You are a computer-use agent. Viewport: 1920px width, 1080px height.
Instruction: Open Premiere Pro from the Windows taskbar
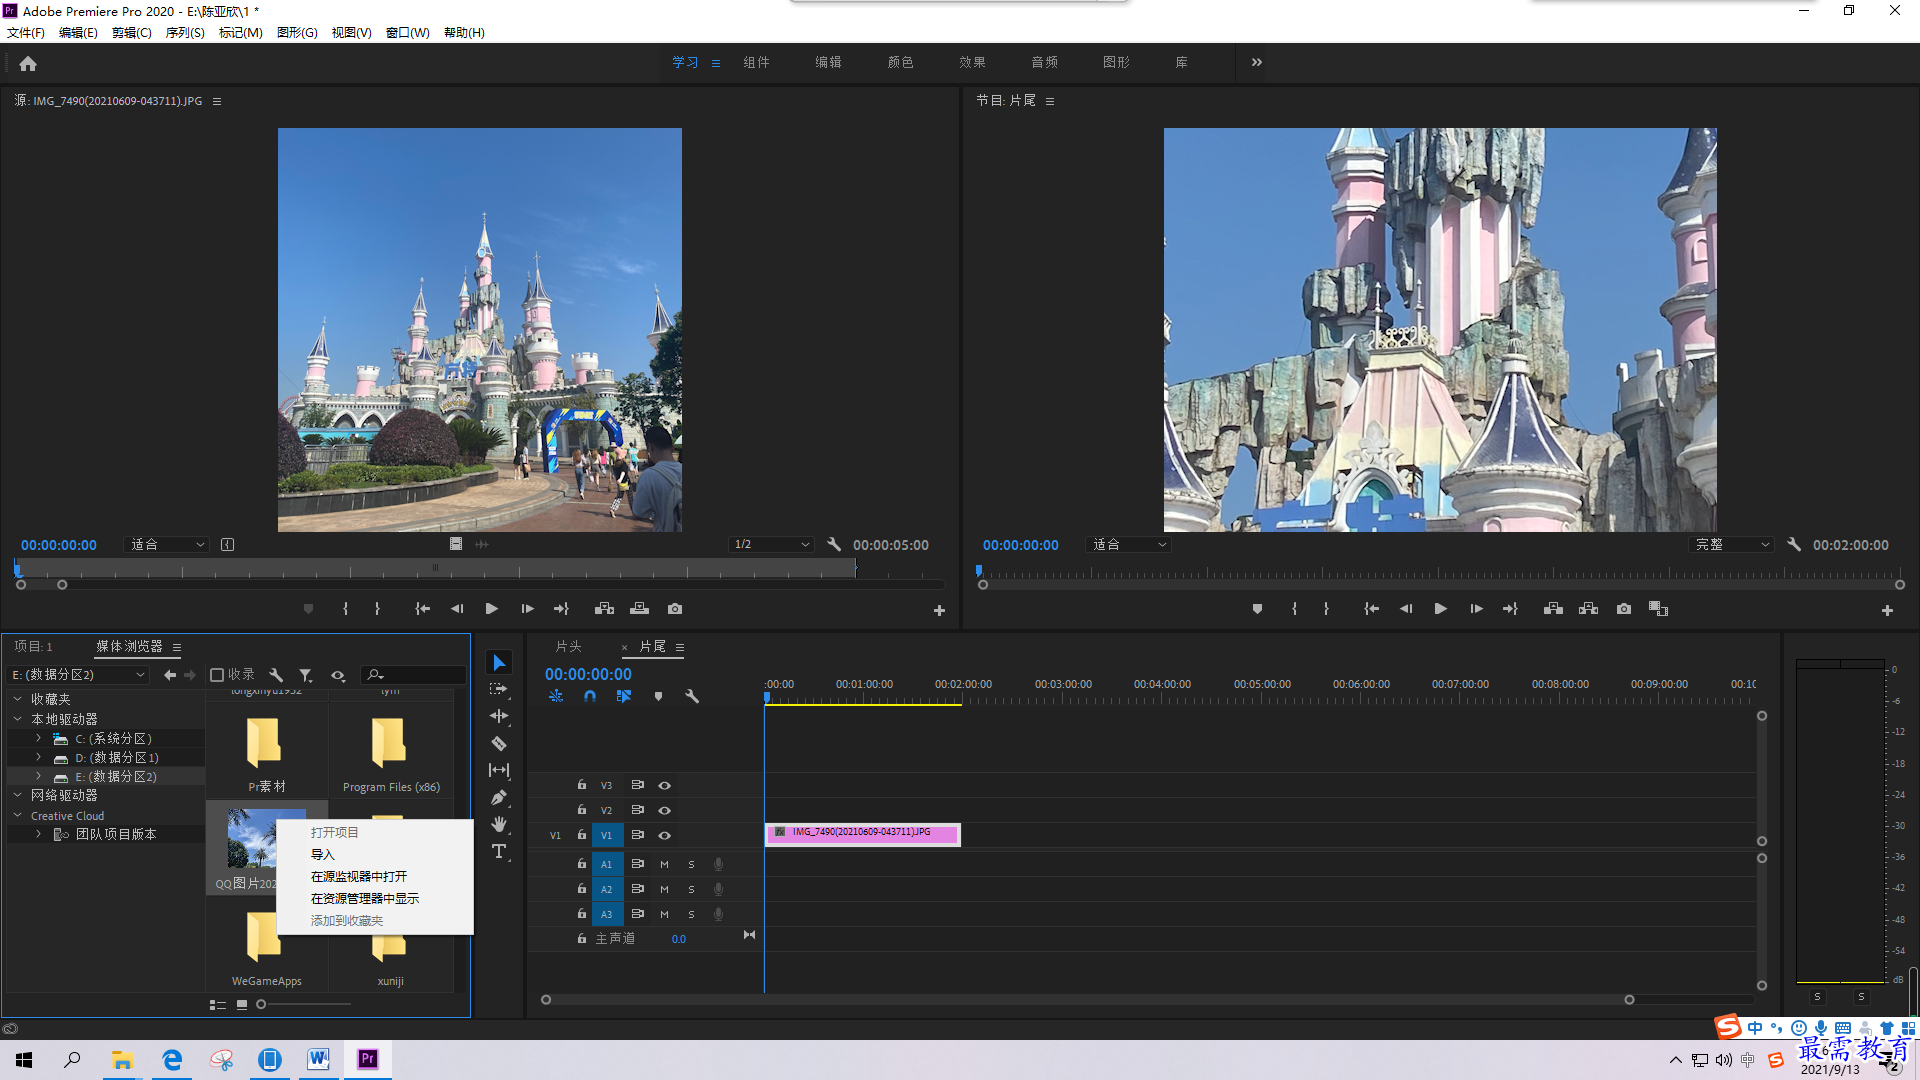click(367, 1059)
